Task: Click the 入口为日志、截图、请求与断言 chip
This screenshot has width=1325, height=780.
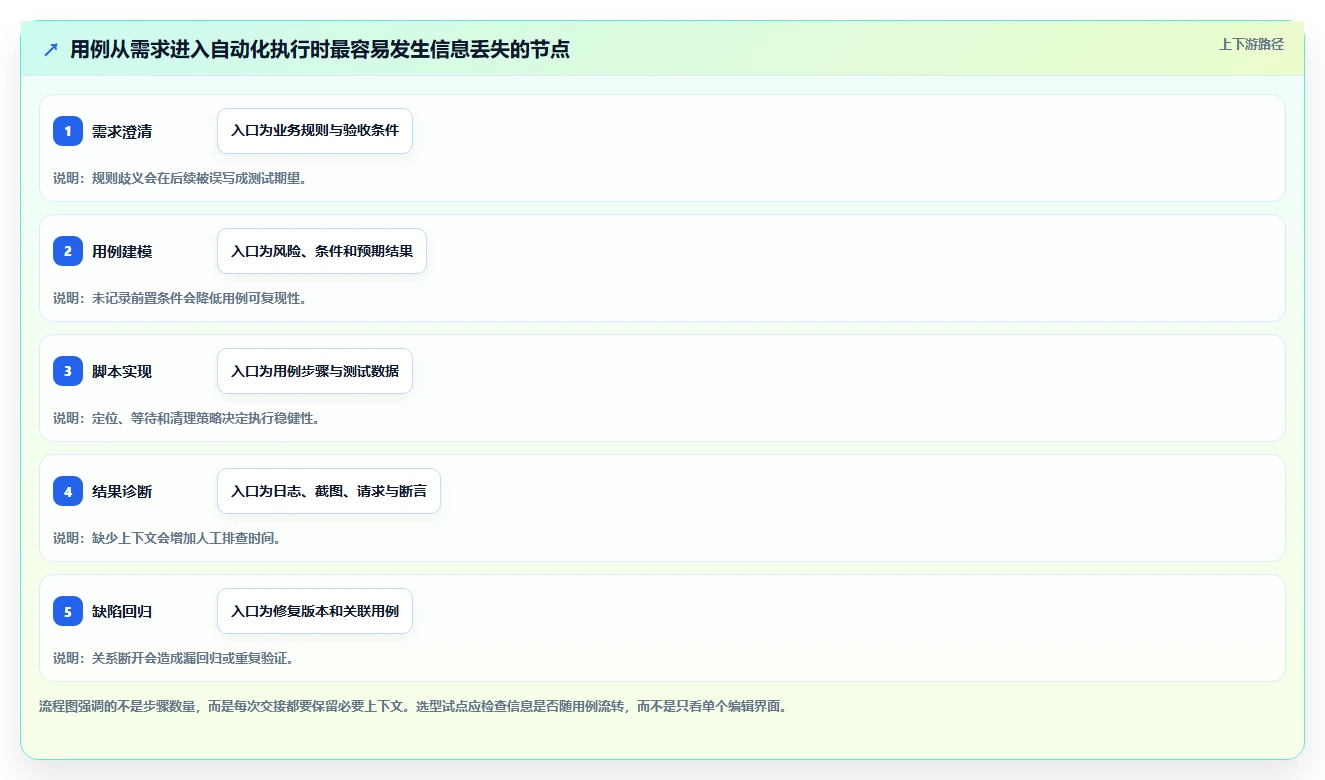Action: point(329,491)
